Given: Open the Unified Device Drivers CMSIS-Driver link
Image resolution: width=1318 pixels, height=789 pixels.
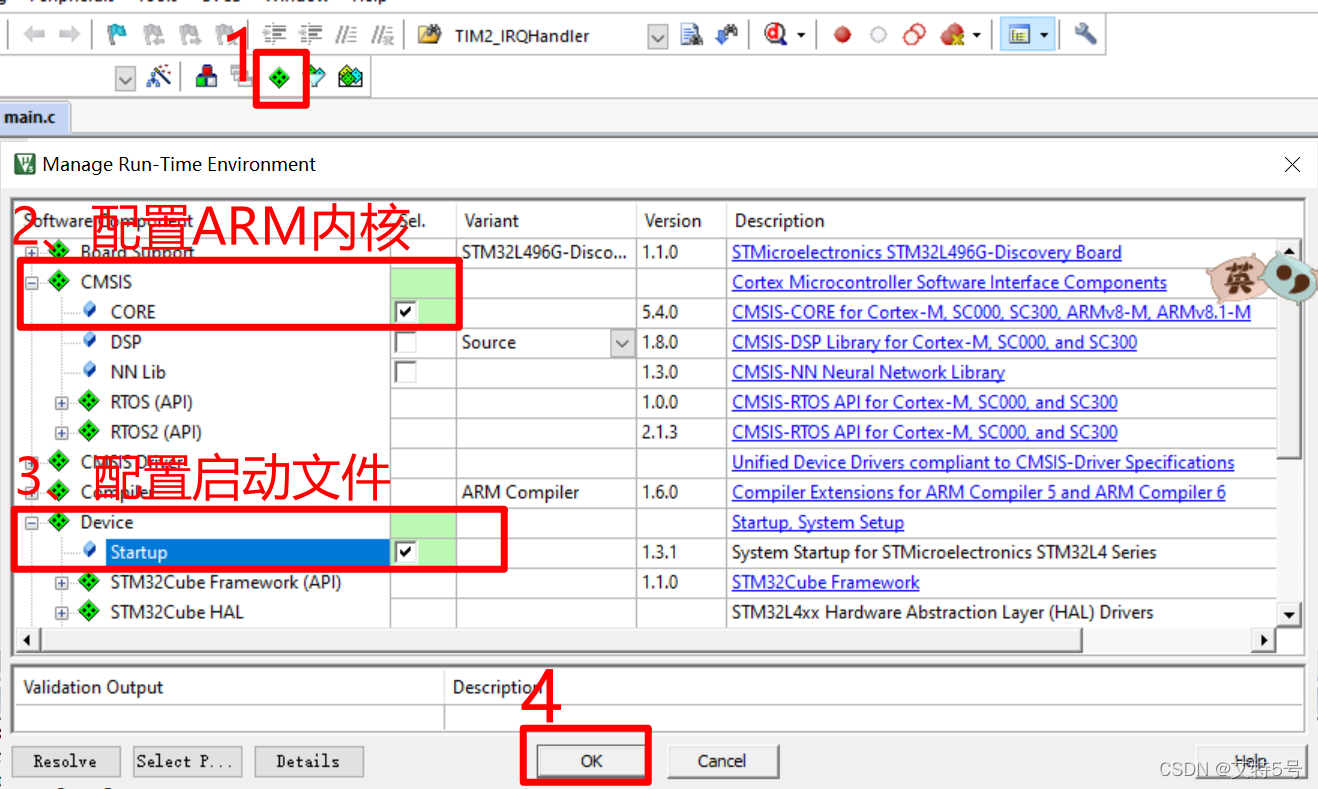Looking at the screenshot, I should pos(983,462).
